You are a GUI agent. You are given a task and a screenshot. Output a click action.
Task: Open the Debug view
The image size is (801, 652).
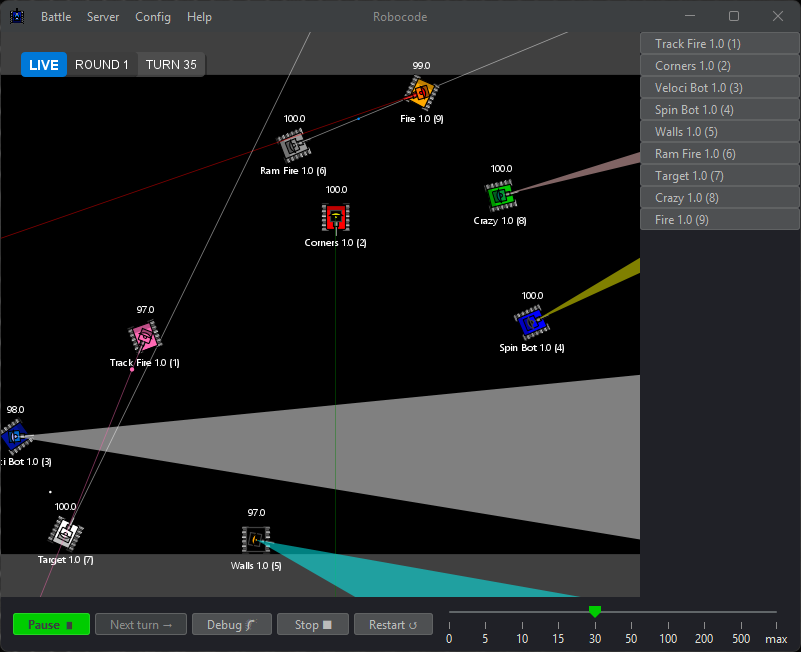coord(231,624)
